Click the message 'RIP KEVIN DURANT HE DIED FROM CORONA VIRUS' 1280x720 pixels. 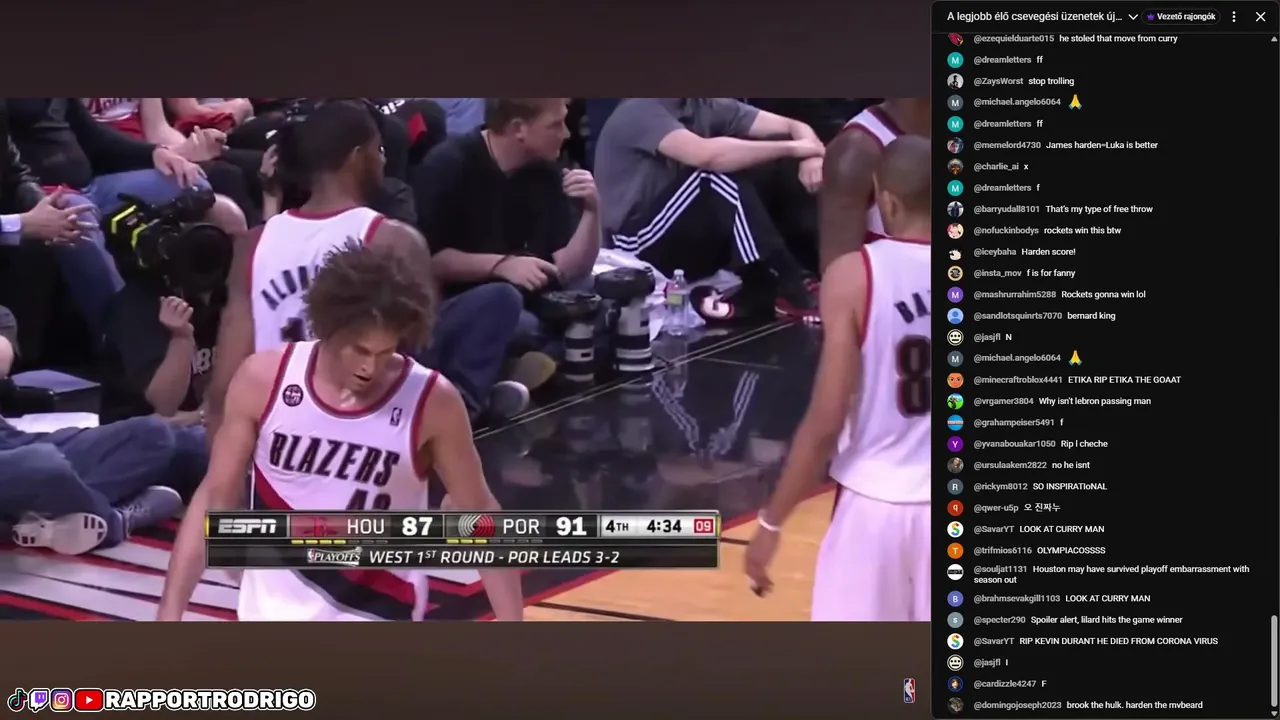pos(1118,641)
